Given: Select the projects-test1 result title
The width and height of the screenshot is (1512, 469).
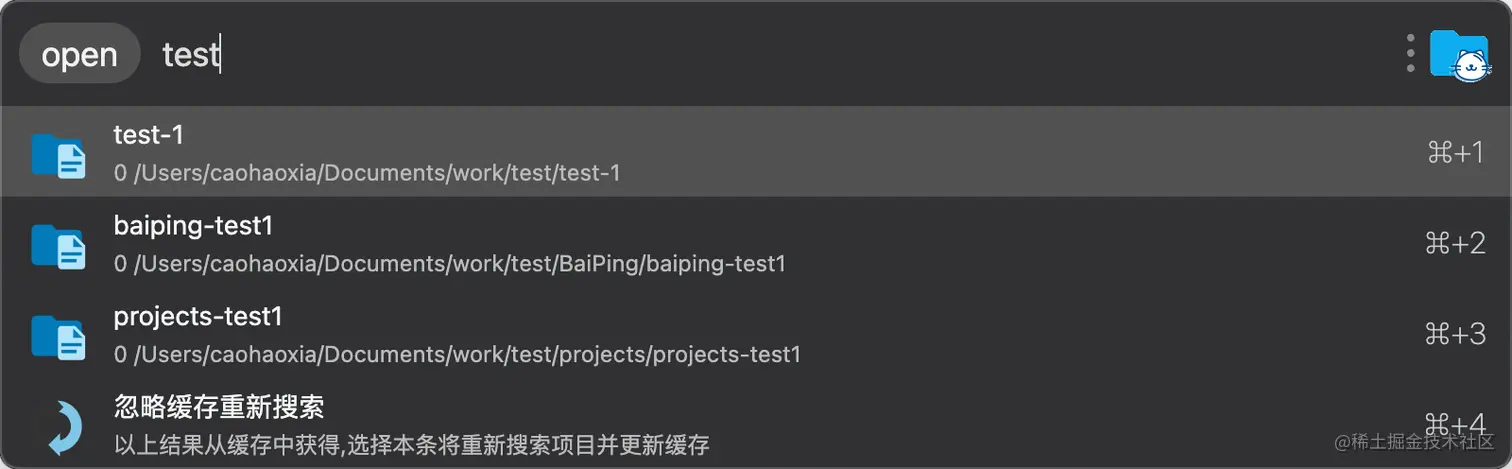Looking at the screenshot, I should (198, 317).
